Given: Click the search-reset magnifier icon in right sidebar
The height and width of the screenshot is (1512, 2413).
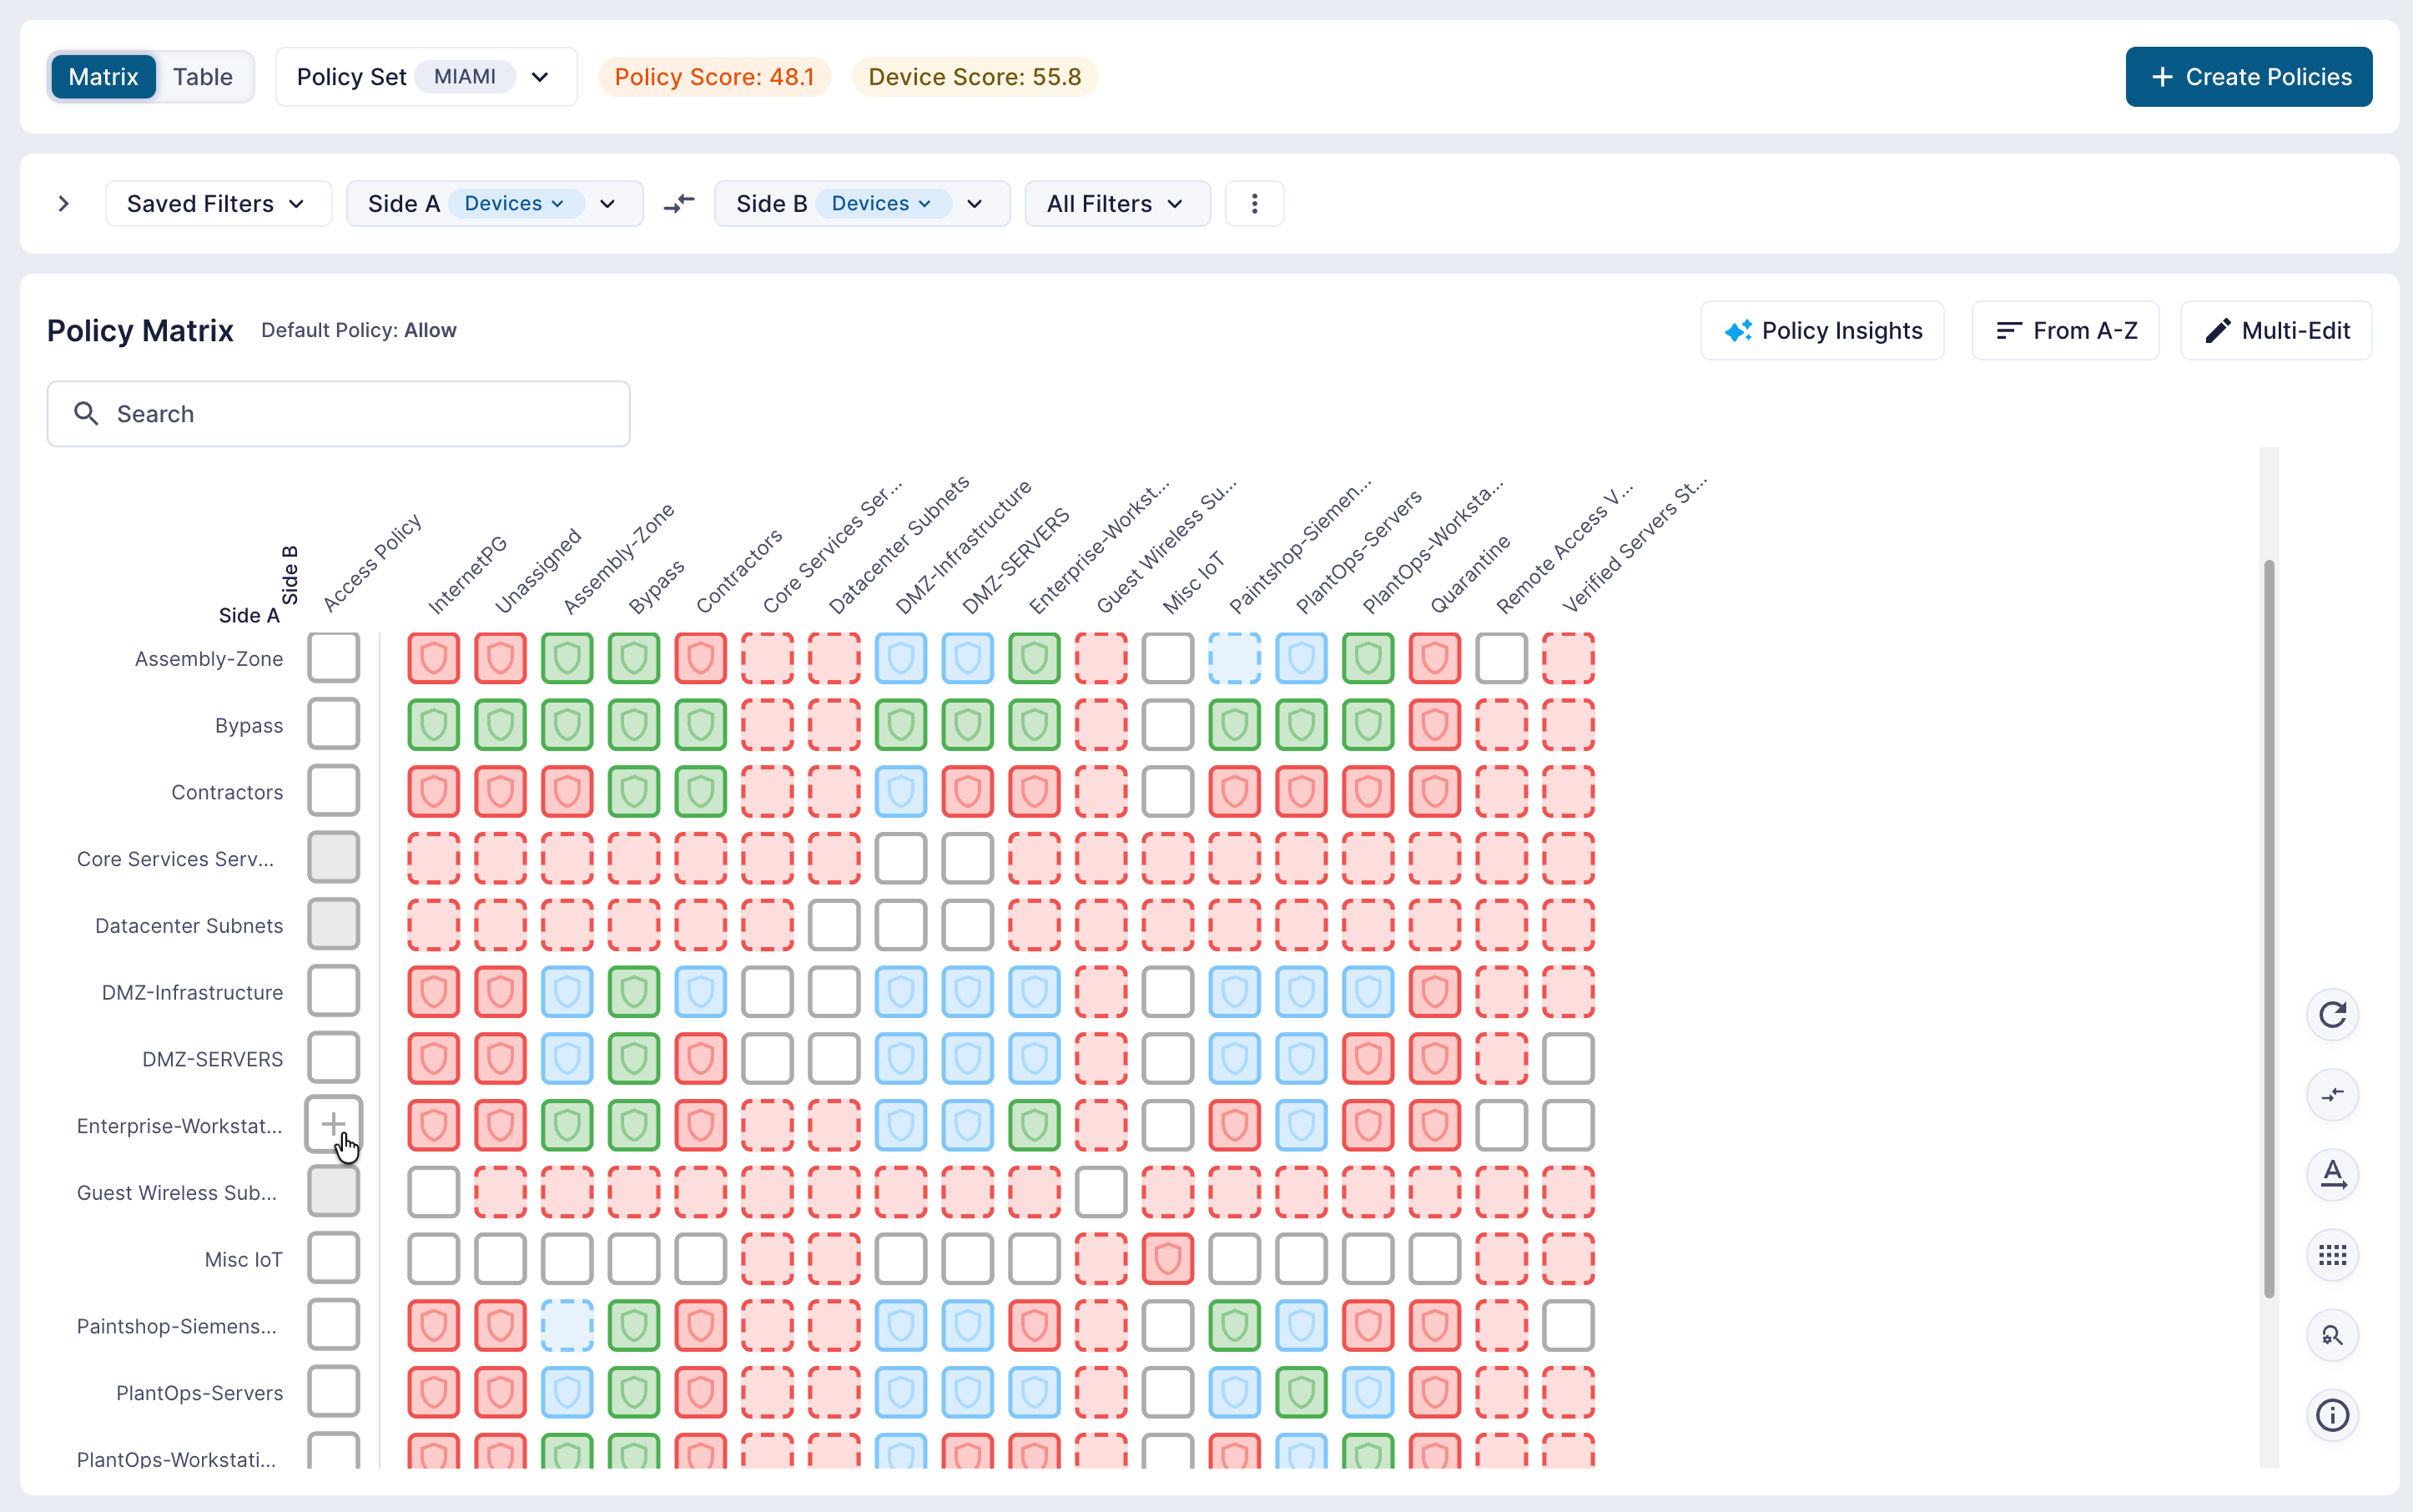Looking at the screenshot, I should [x=2332, y=1335].
